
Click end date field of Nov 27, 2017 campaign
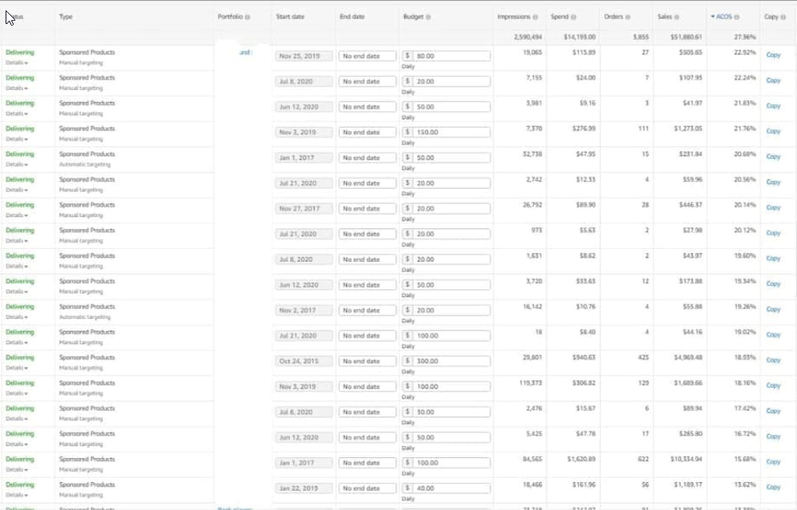pyautogui.click(x=367, y=208)
